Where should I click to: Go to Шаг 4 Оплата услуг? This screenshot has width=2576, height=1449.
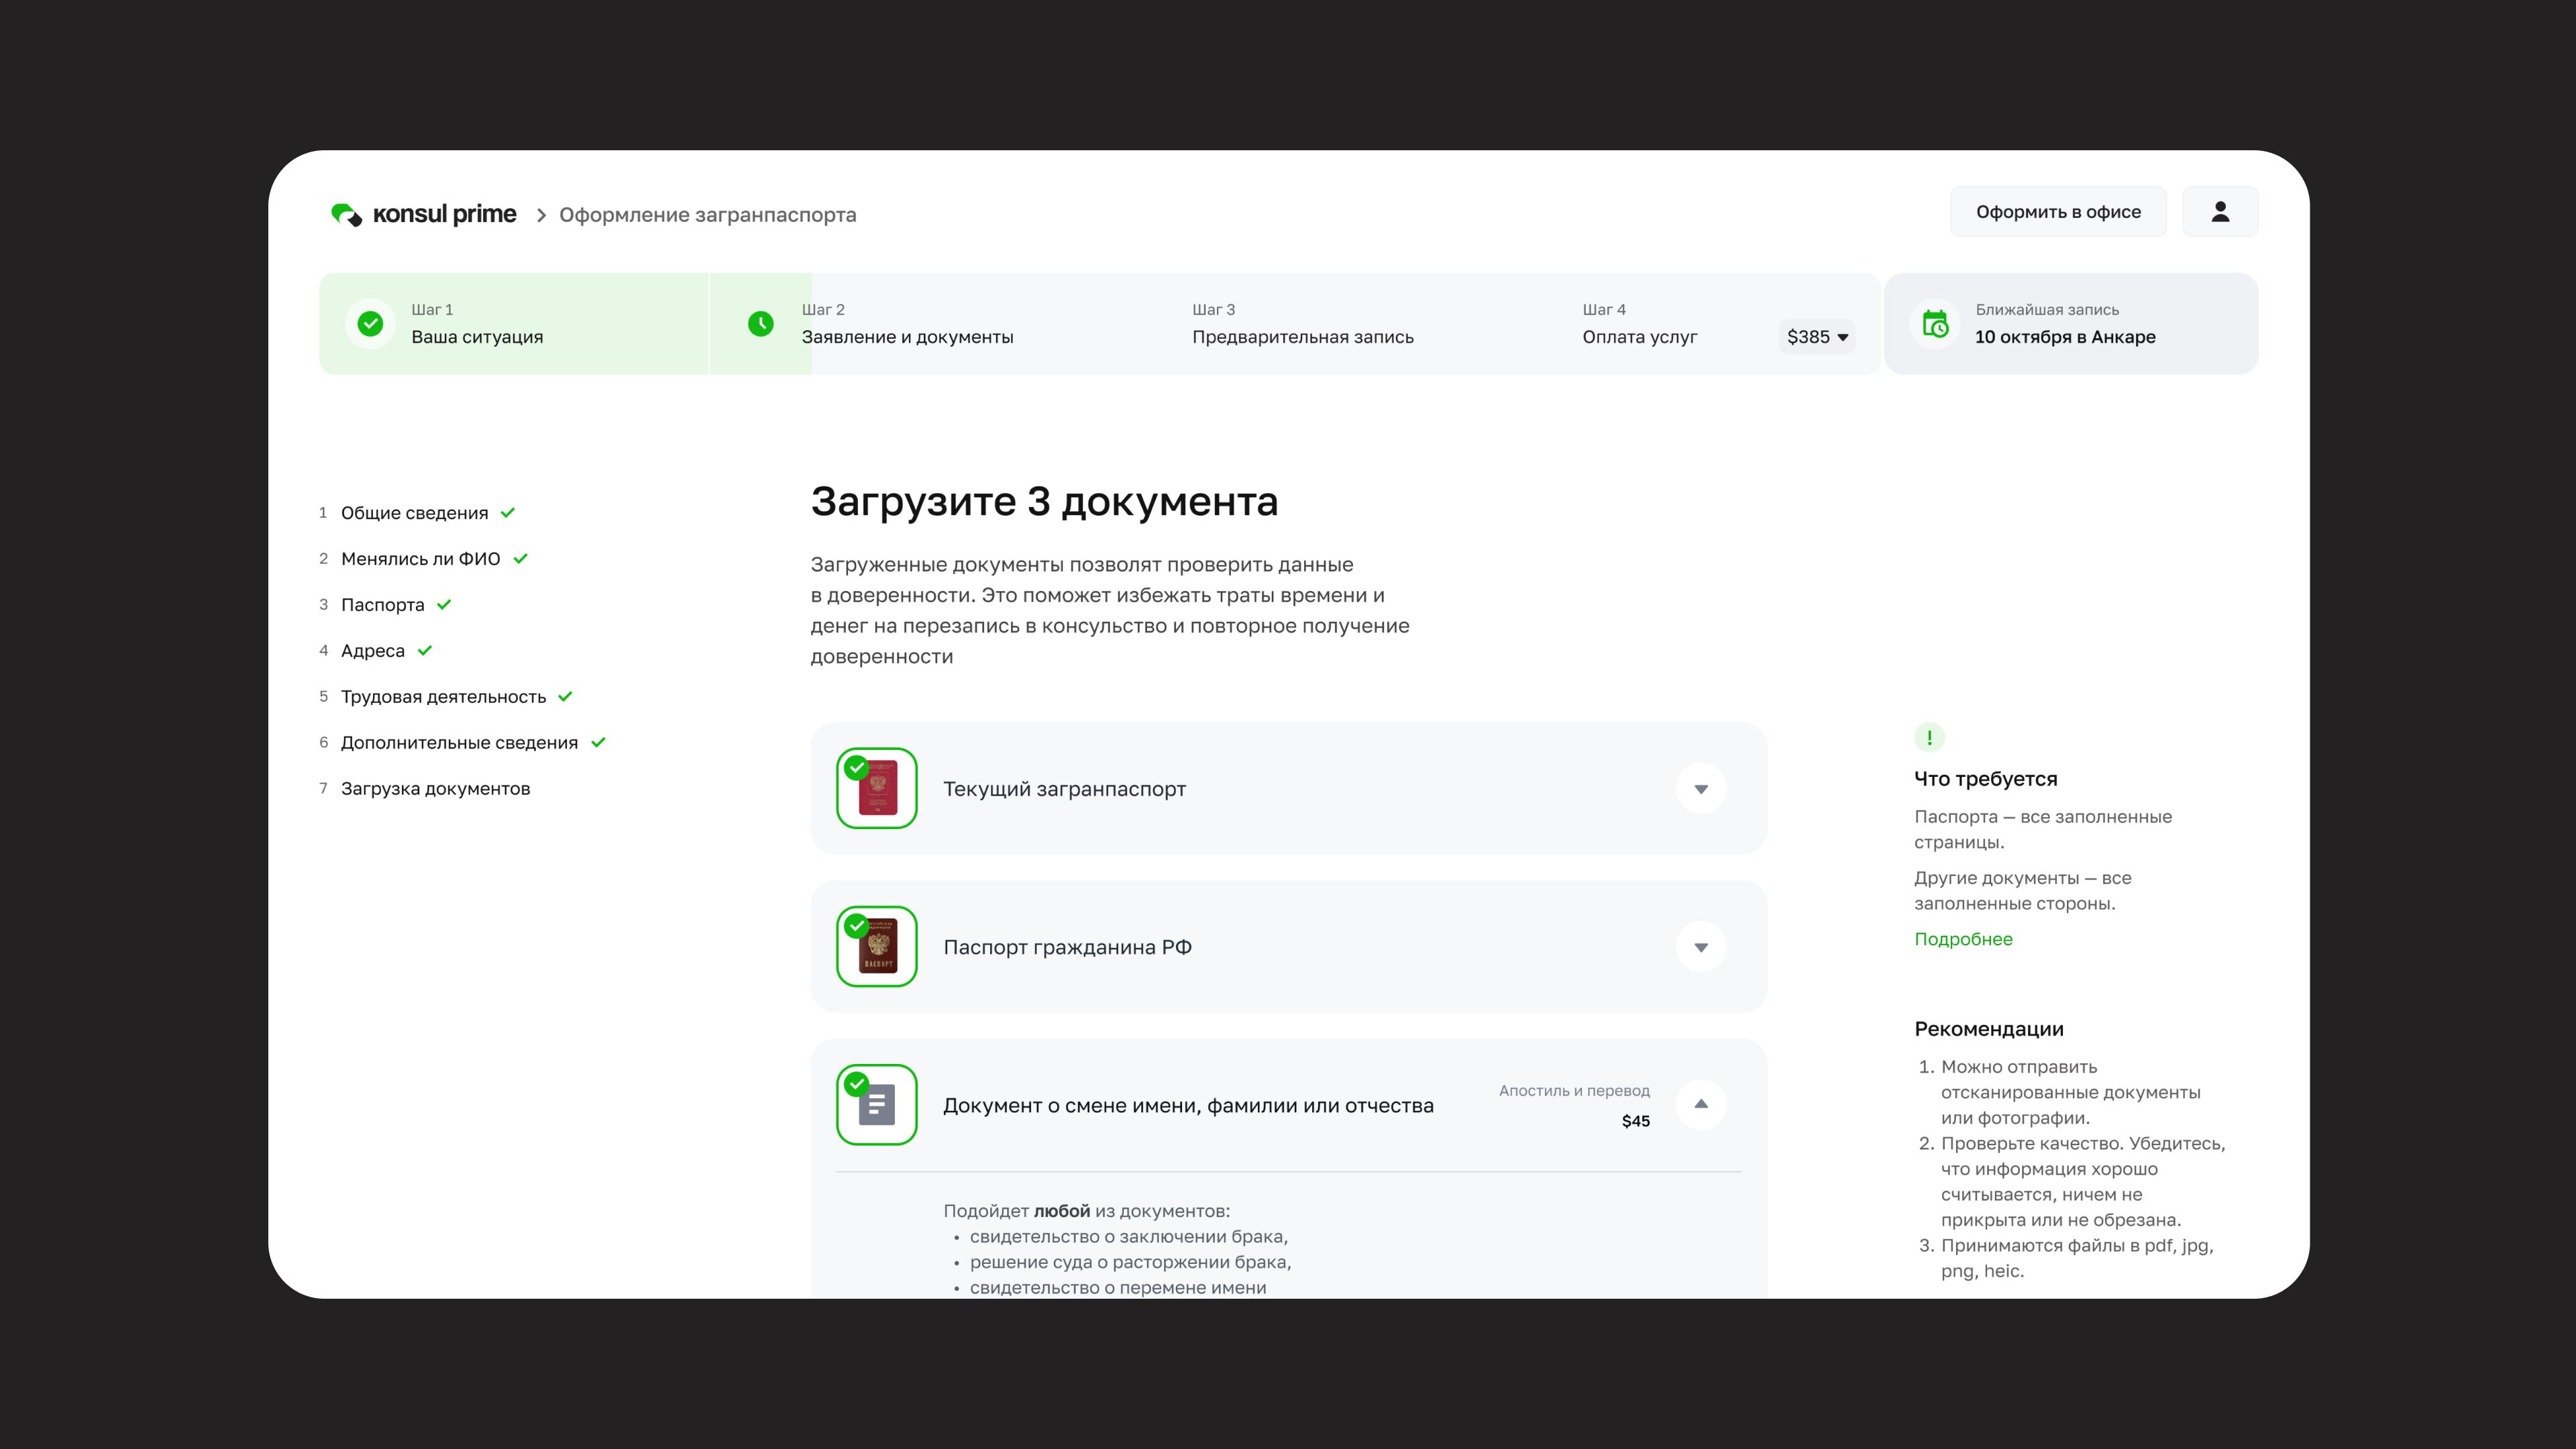tap(1639, 324)
